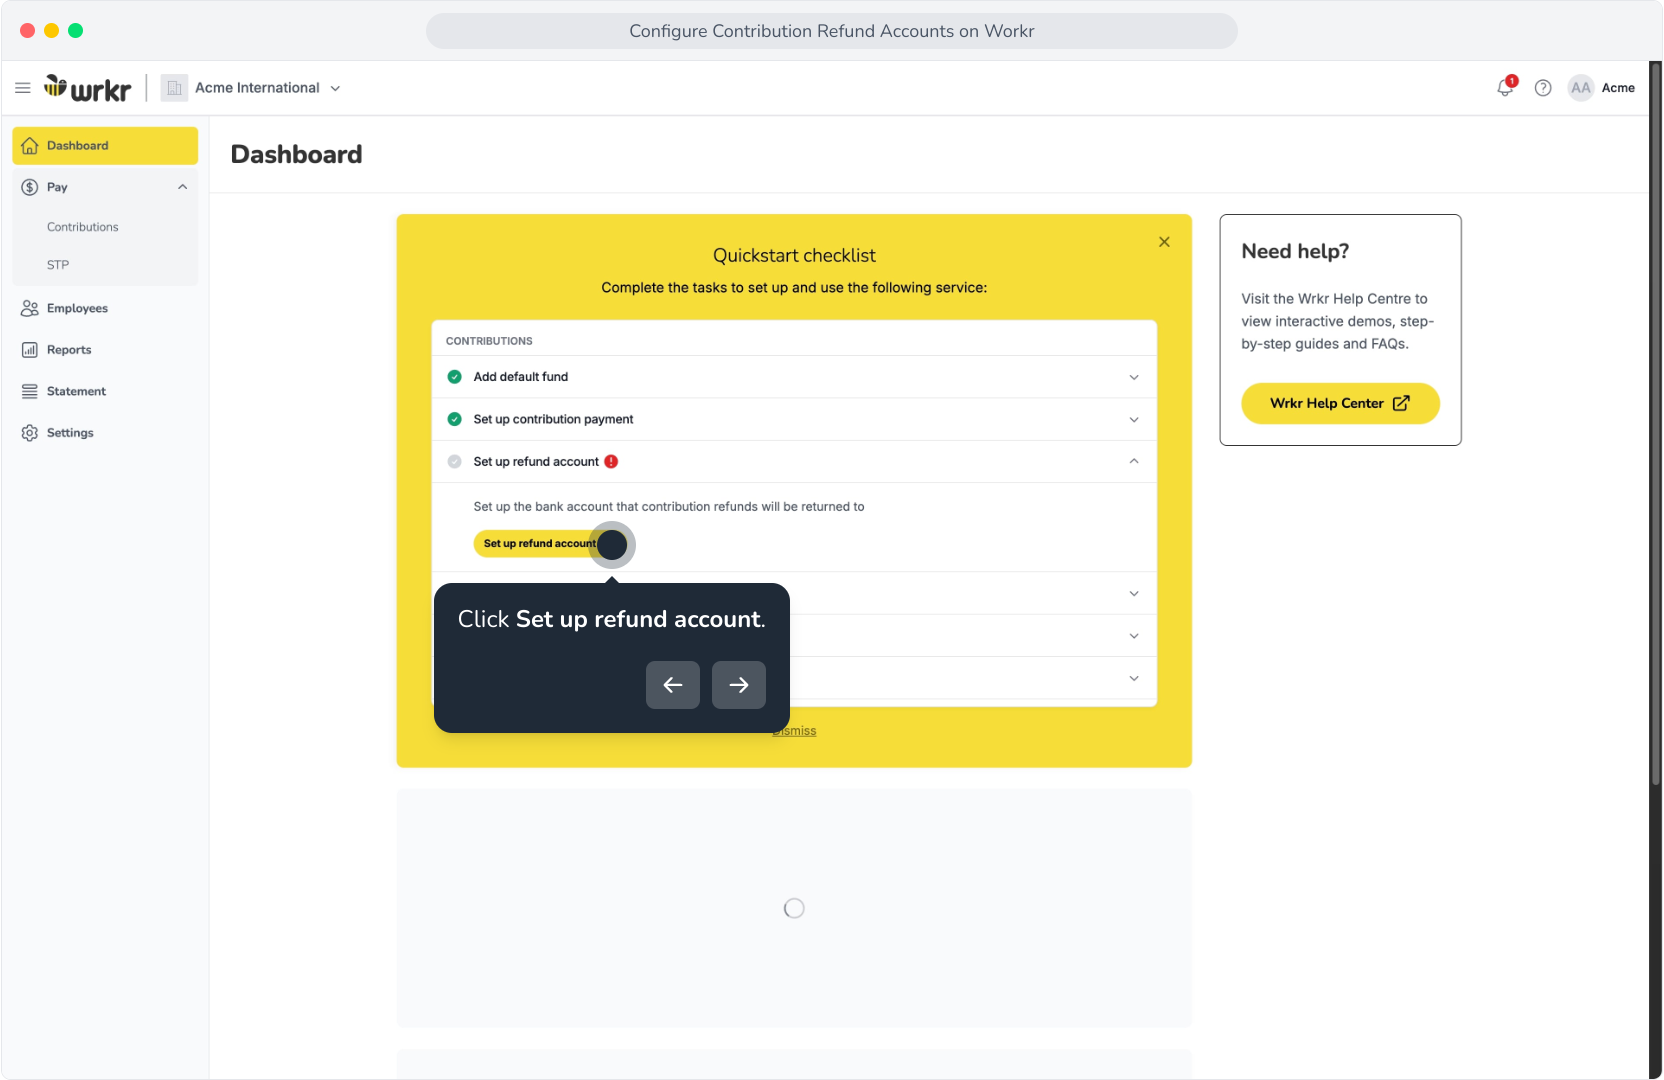
Task: Open the notifications bell icon
Action: coord(1505,88)
